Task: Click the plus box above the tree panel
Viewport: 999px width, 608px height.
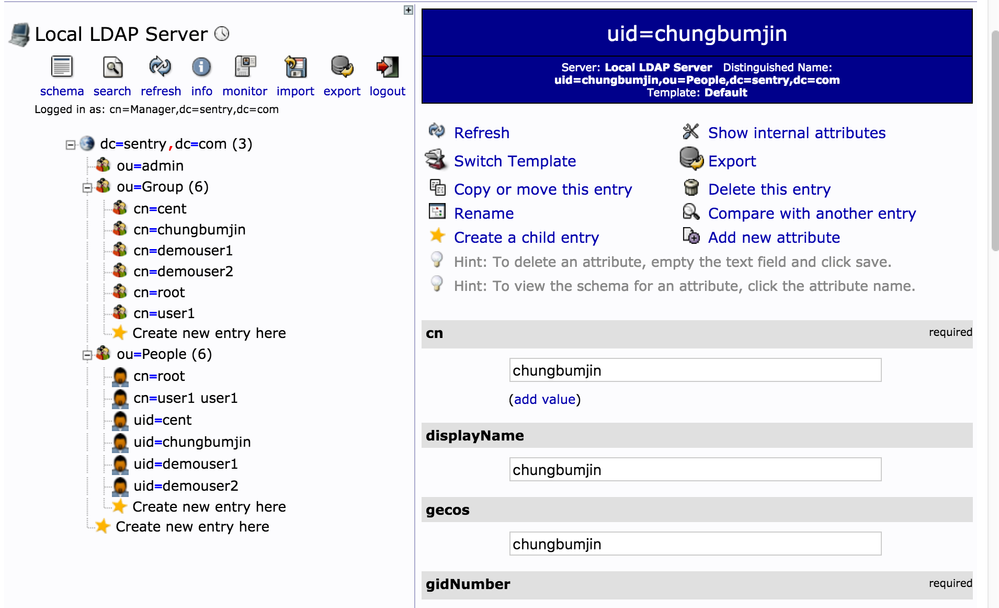Action: (408, 10)
